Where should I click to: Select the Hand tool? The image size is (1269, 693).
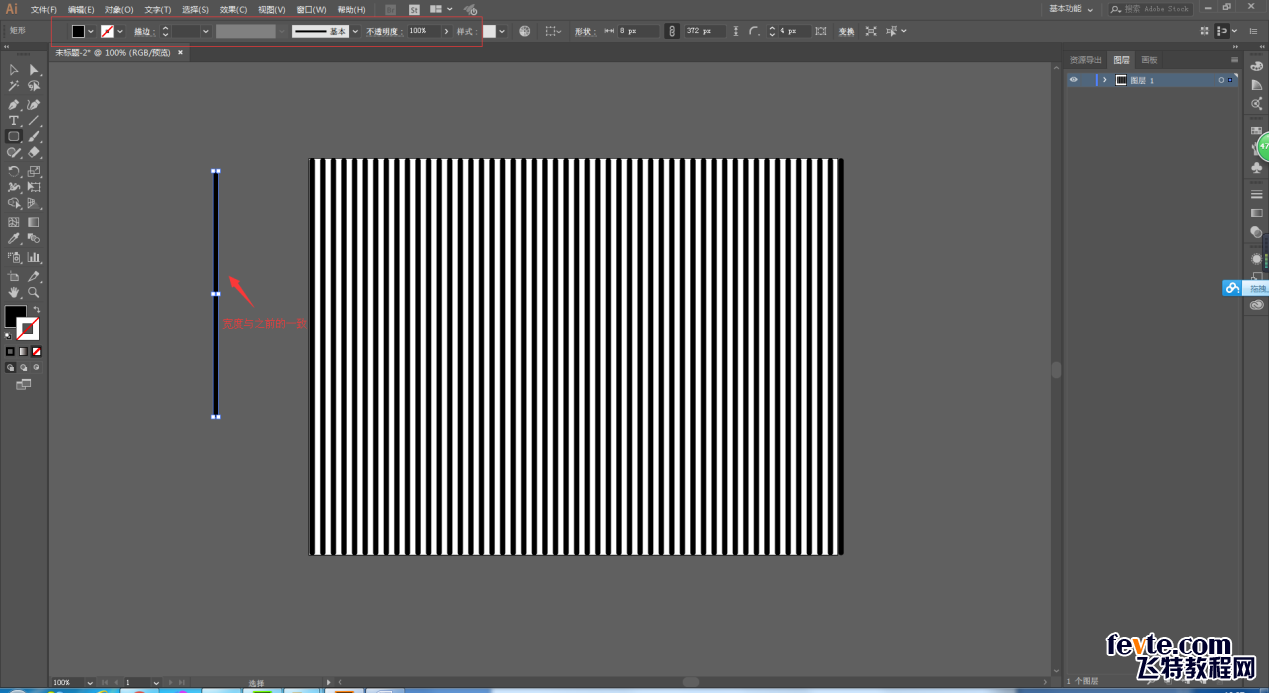pos(14,292)
